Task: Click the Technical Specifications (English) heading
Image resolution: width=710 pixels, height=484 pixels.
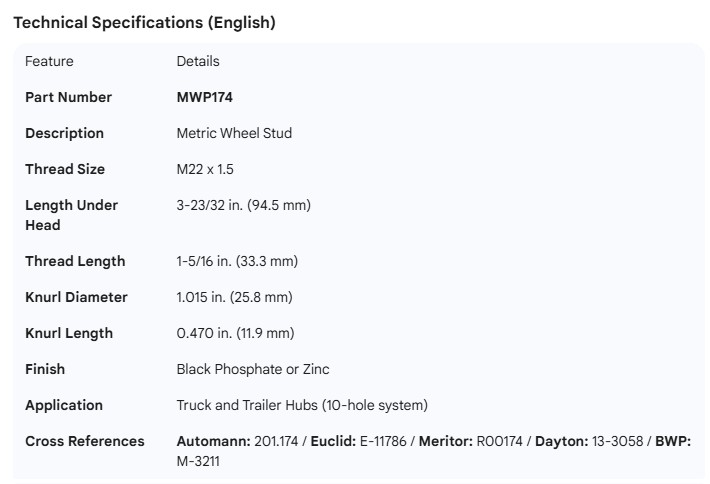Action: (144, 22)
